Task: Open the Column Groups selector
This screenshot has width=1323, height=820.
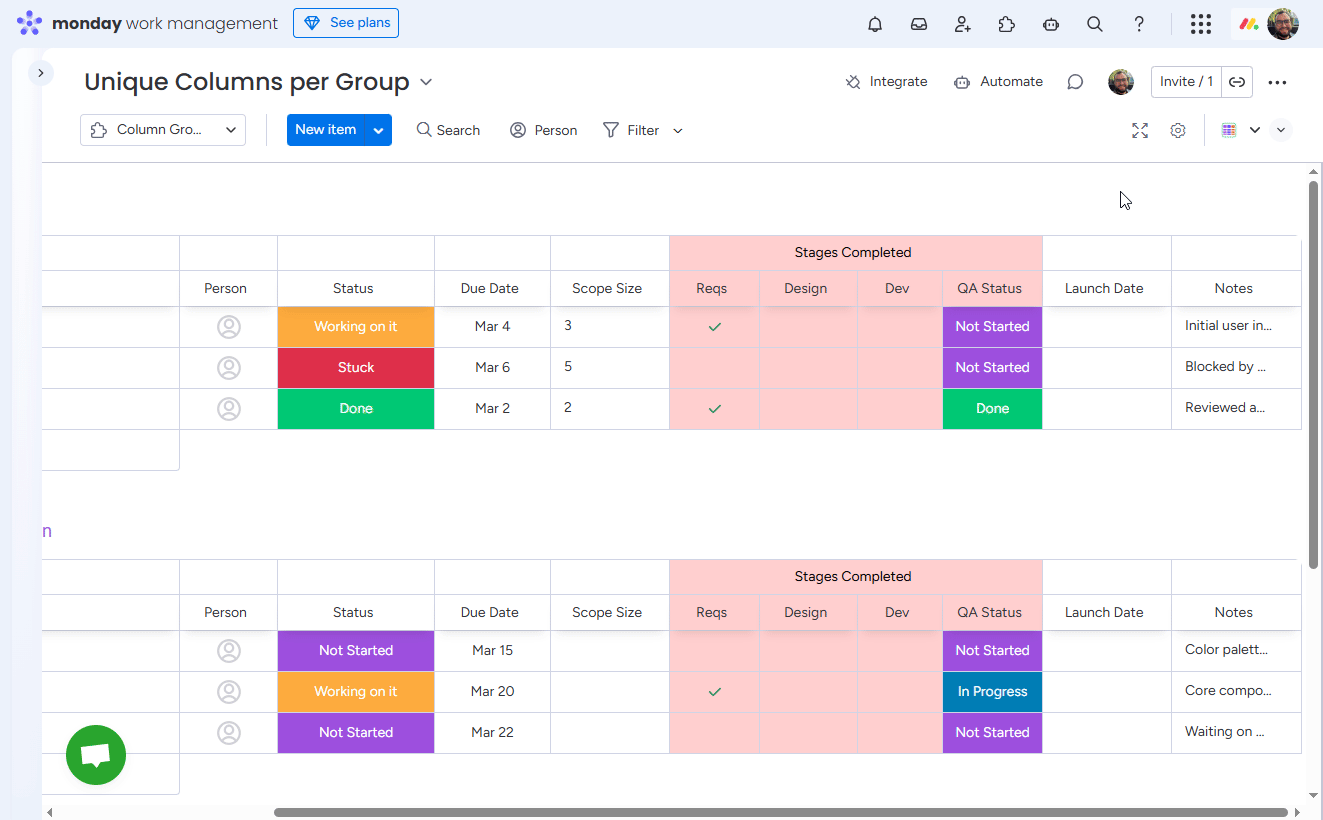Action: pyautogui.click(x=162, y=130)
